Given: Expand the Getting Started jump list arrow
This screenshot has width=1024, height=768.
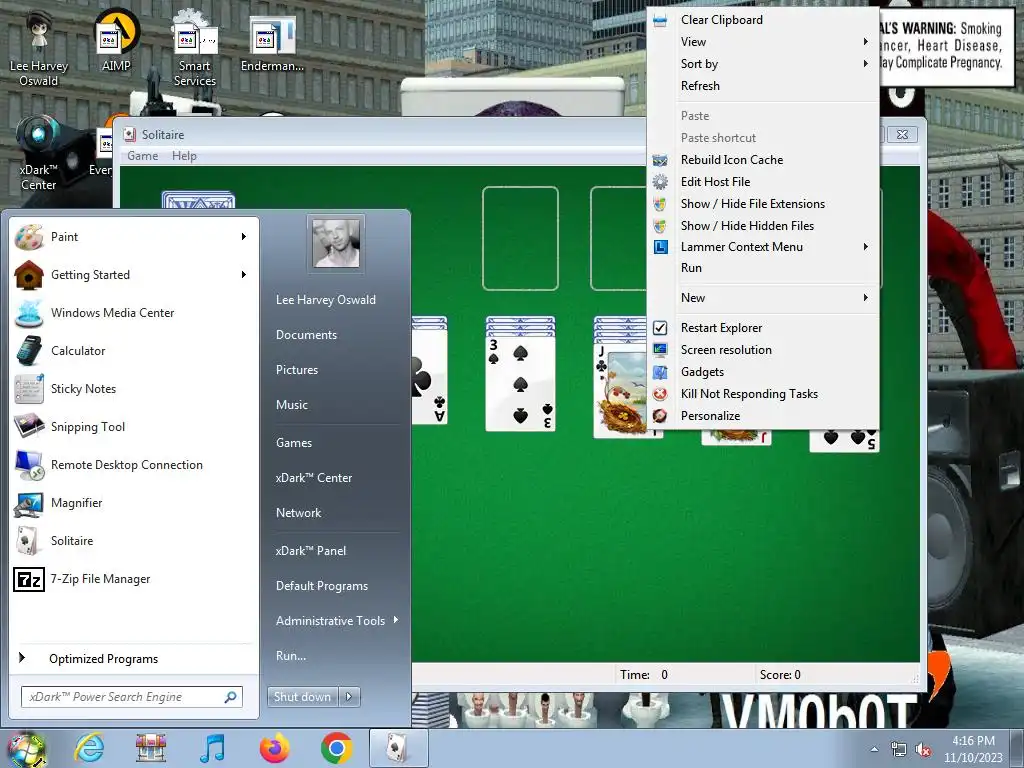Looking at the screenshot, I should (244, 275).
